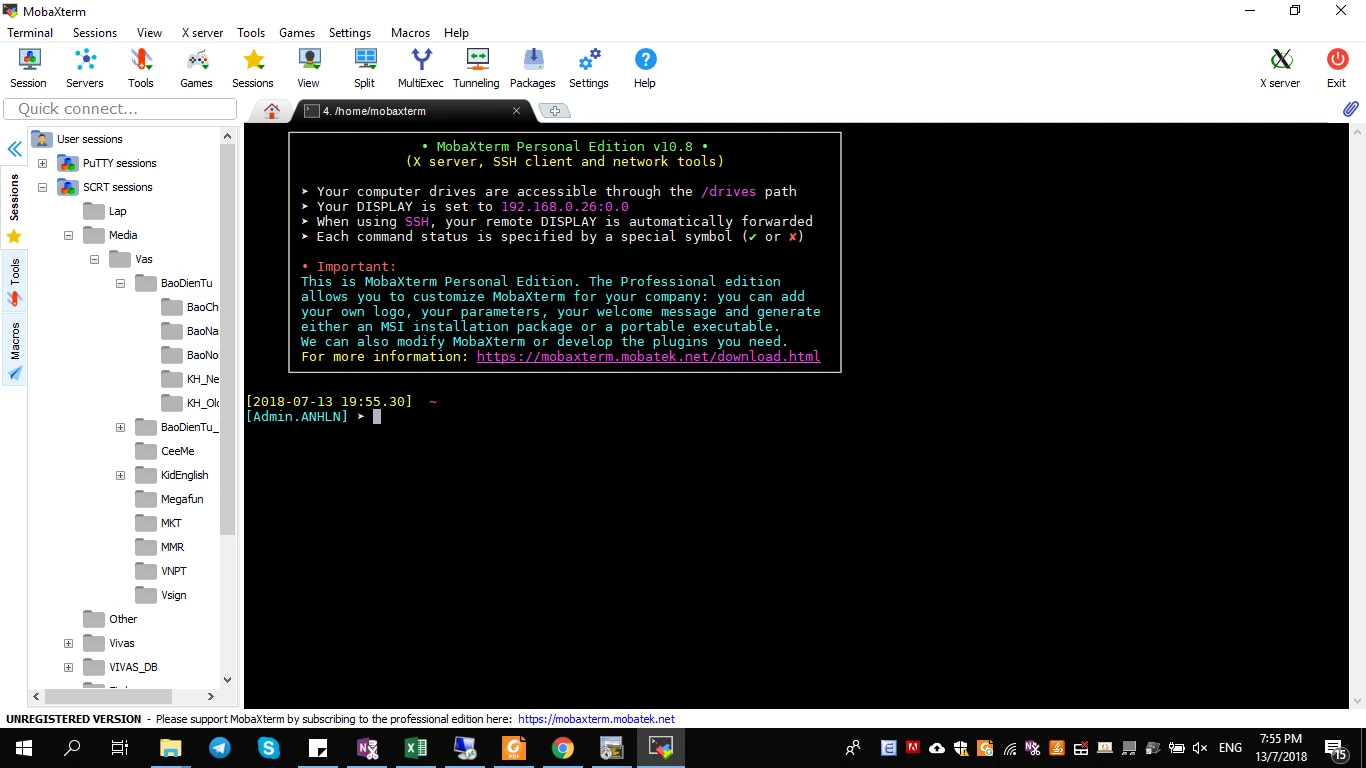Expand the Vivas folder node
The image size is (1366, 768).
tap(68, 643)
